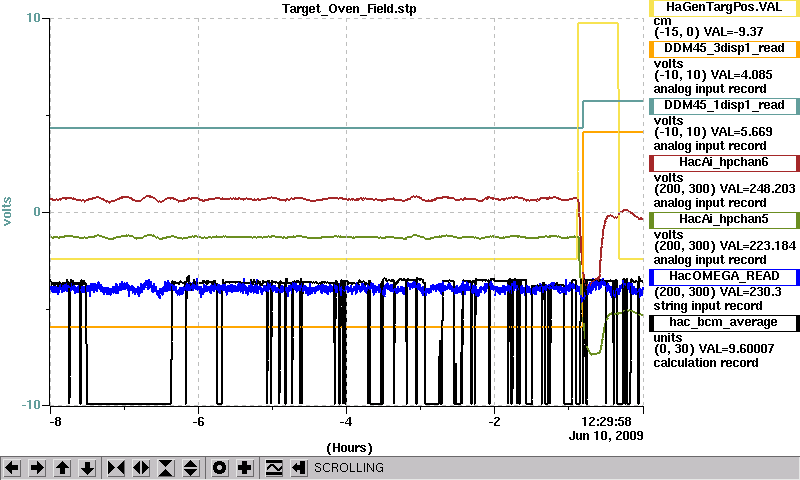Click 'calculation record' under hac_bcm_average
Screen dimensions: 800x480
706,363
